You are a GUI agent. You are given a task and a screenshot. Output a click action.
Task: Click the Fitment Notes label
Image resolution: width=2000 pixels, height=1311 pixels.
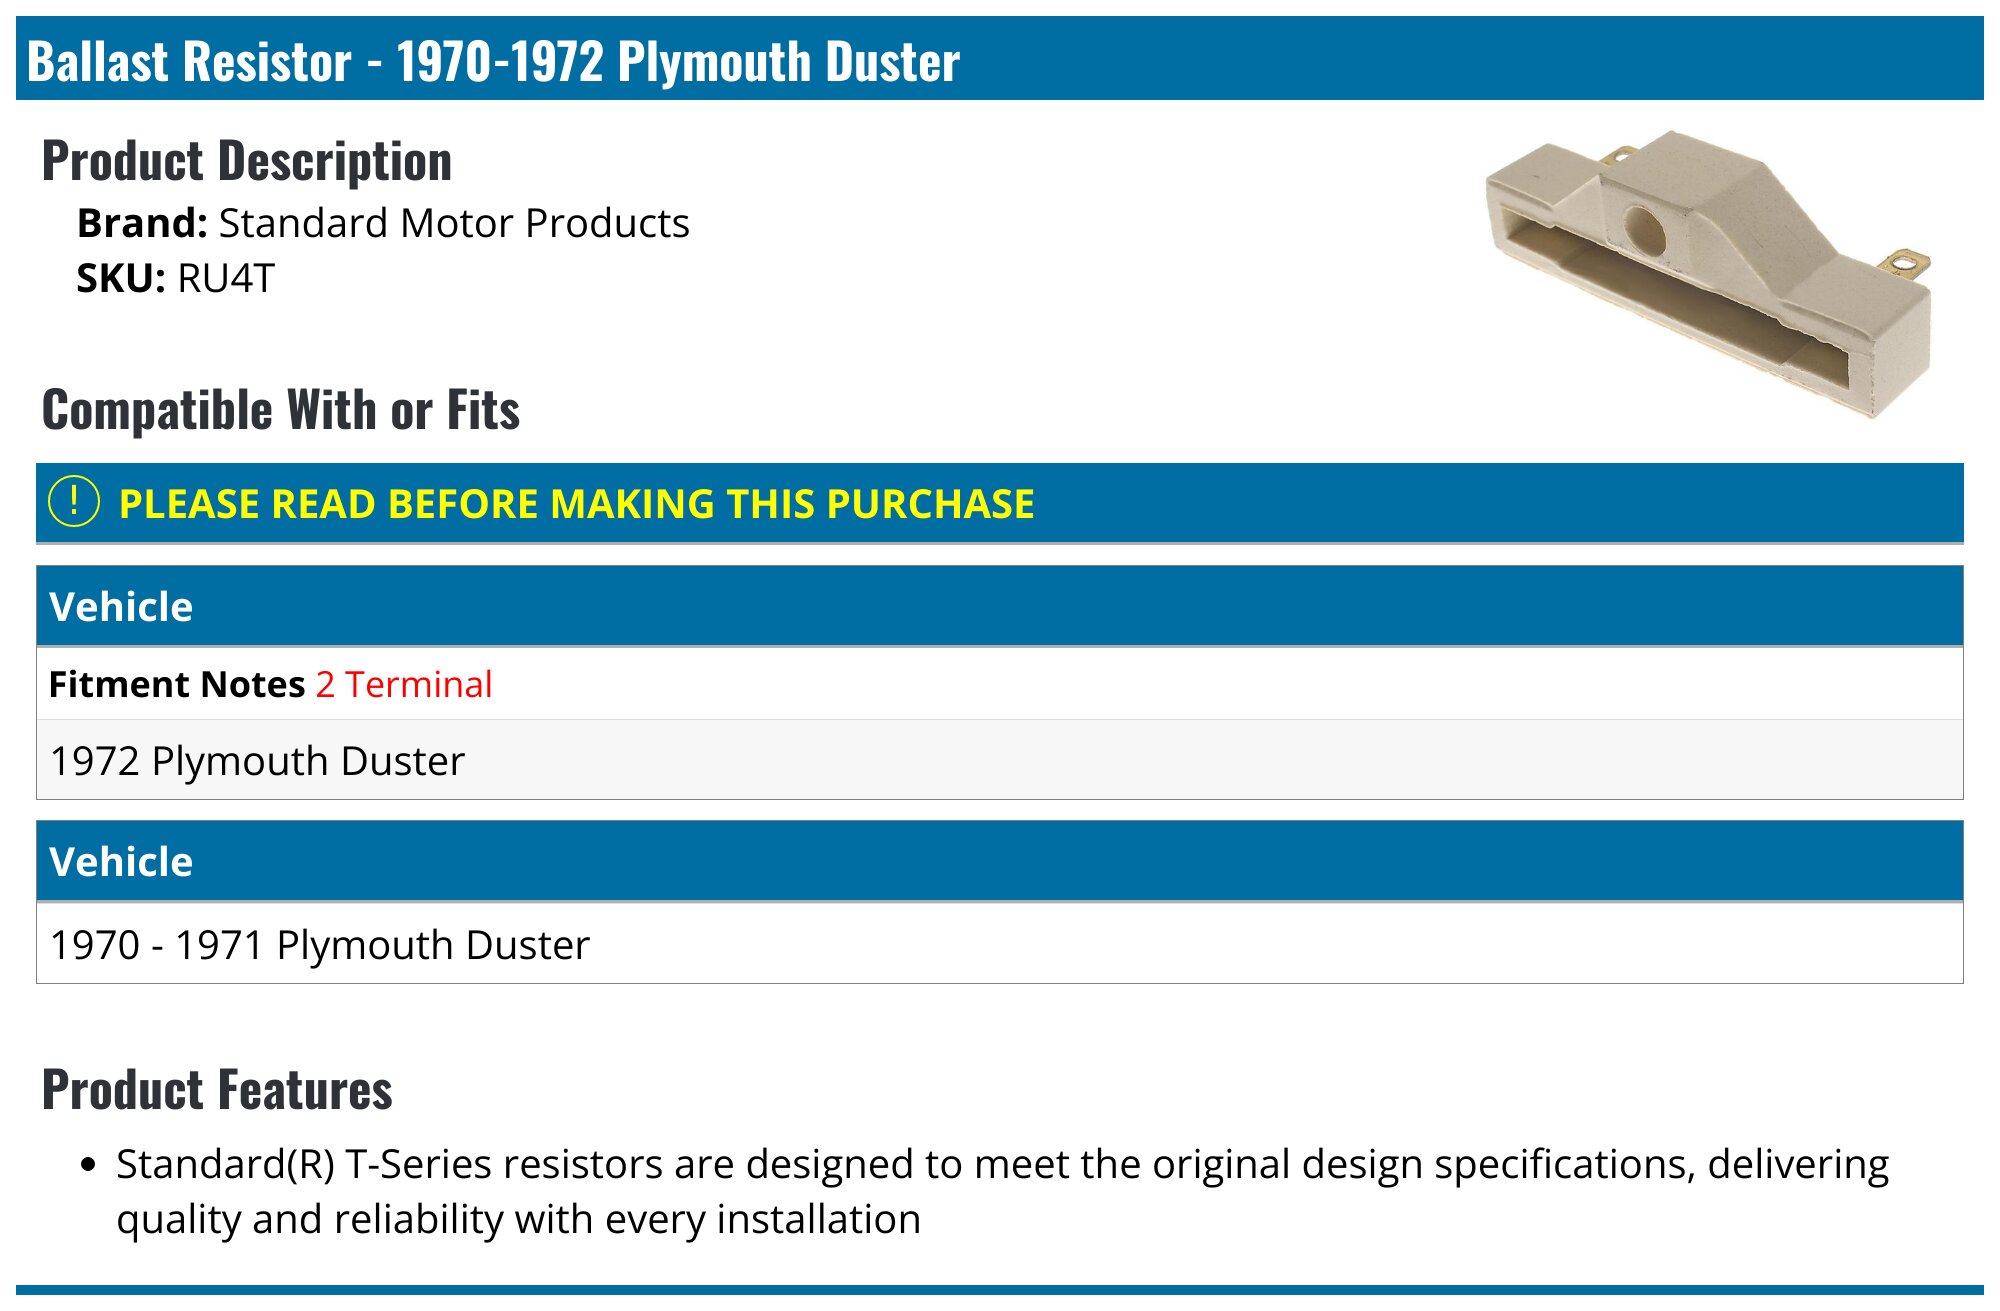tap(177, 685)
